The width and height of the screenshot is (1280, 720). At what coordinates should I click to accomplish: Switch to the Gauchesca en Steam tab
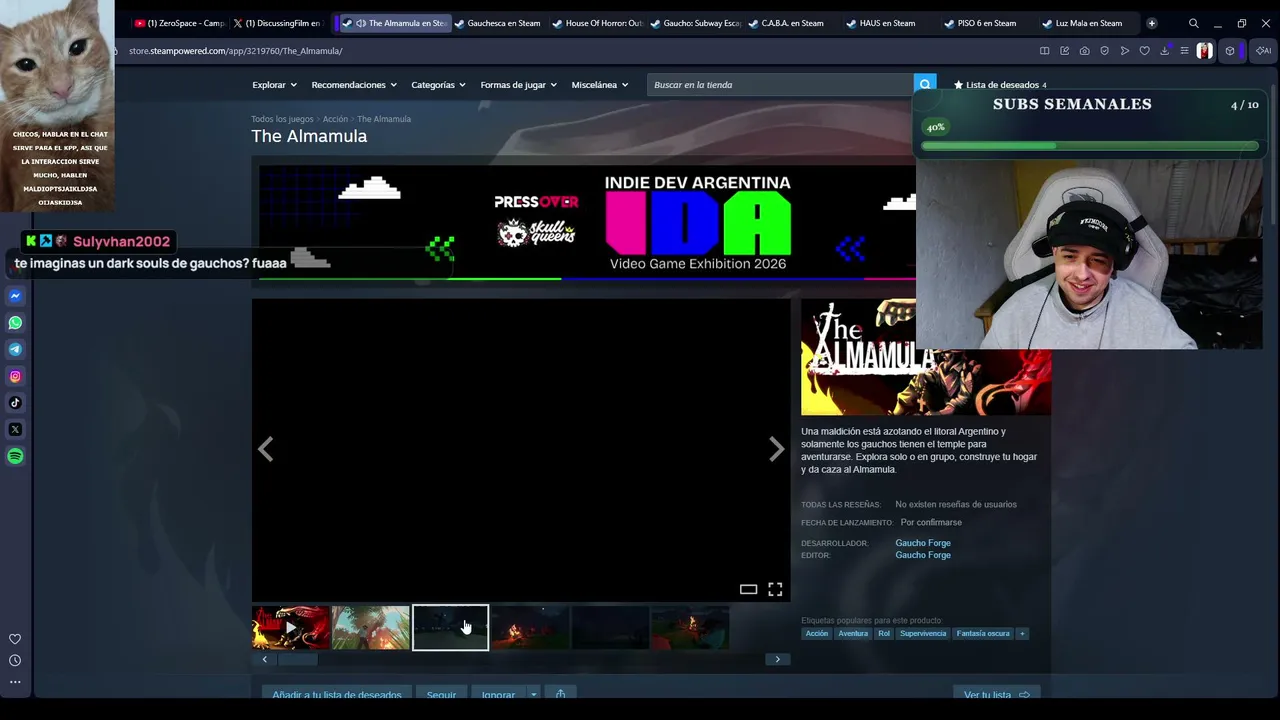498,23
